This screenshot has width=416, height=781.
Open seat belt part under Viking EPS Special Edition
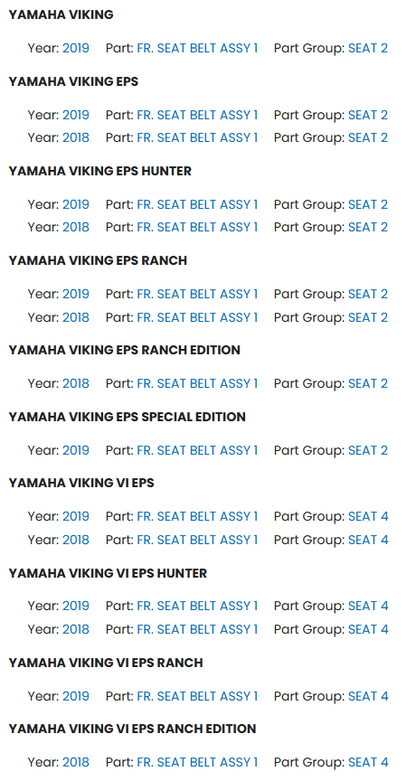197,450
